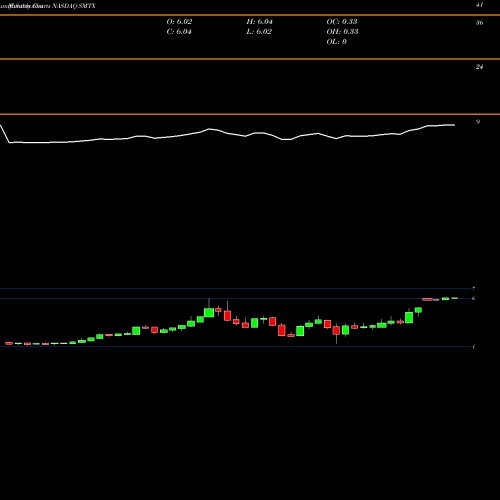
Task: Click the 'NASDAQ SMTX' chart title
Action: coord(74,6)
